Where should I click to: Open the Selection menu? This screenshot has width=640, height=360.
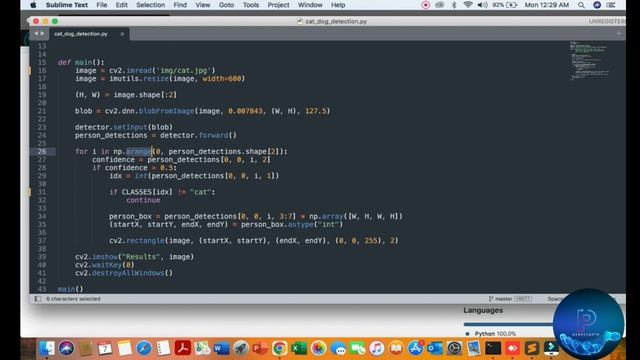150,5
